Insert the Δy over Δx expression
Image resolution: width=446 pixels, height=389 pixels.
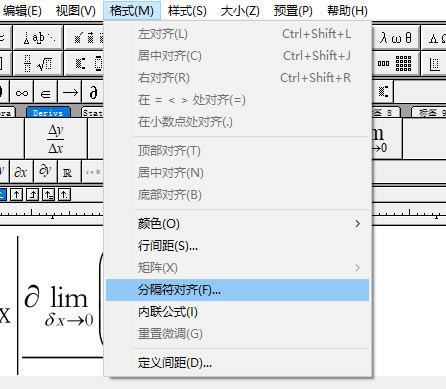pos(56,138)
